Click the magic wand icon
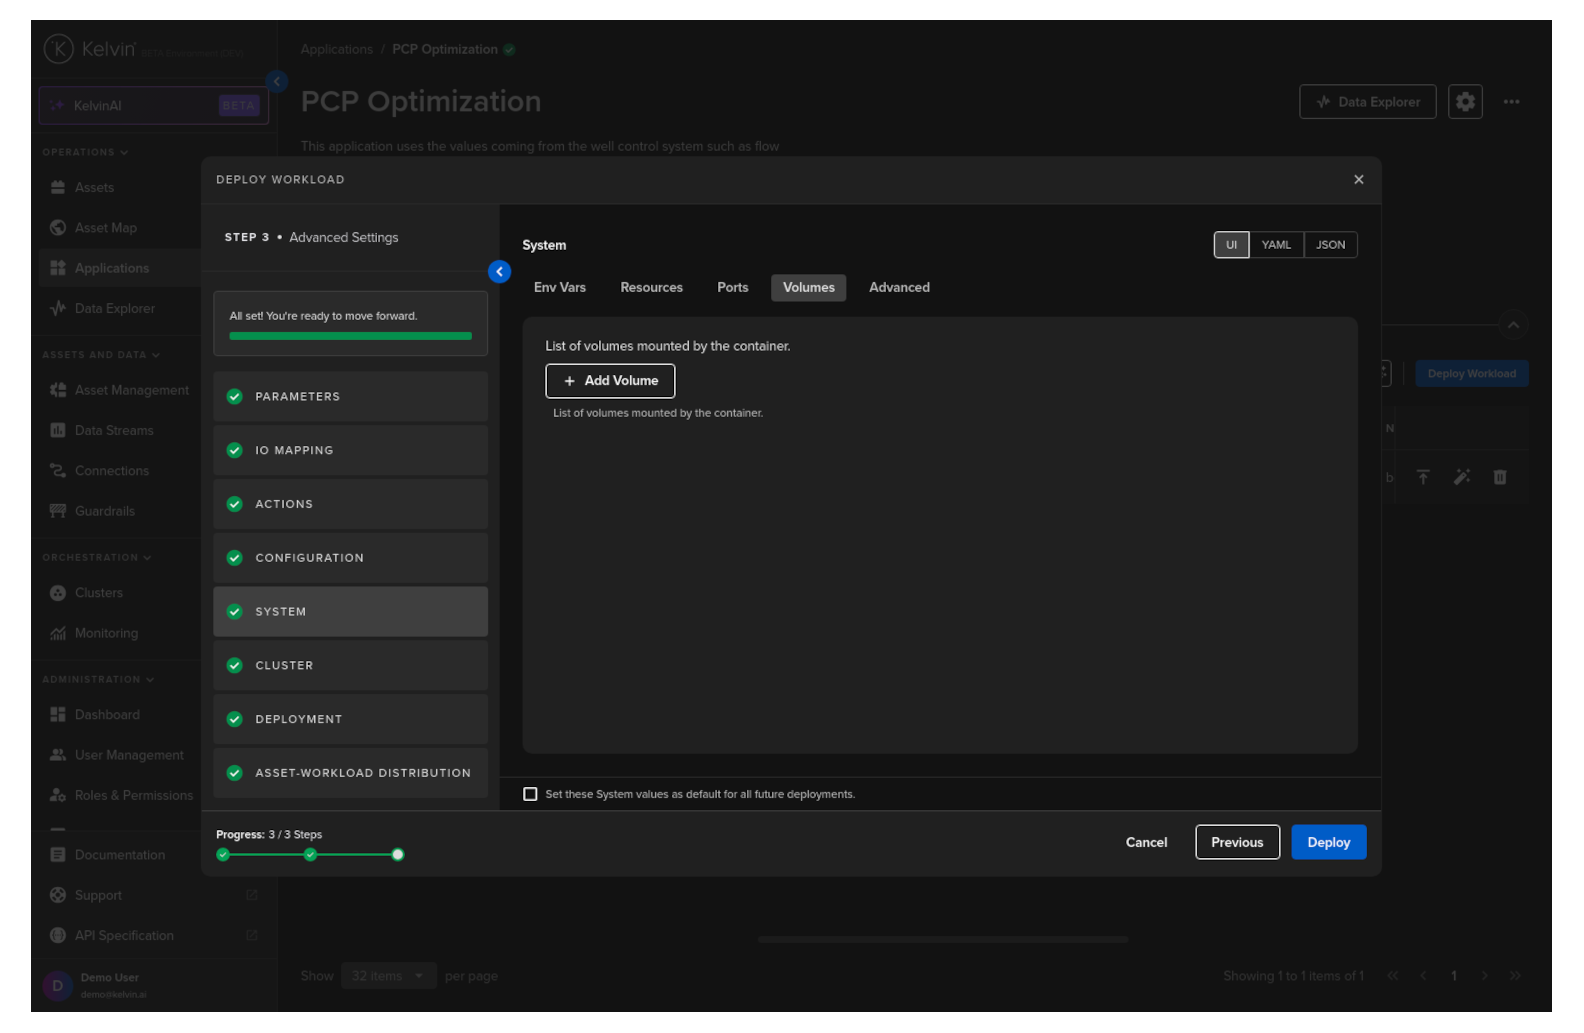Viewport: 1584px width, 1033px height. (1461, 478)
